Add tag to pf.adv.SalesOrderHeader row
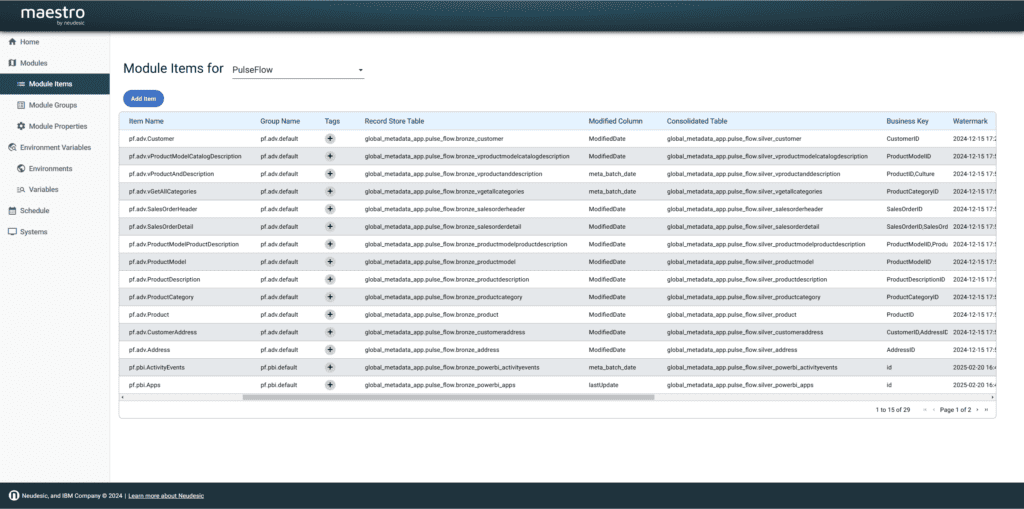This screenshot has width=1024, height=509. 330,209
